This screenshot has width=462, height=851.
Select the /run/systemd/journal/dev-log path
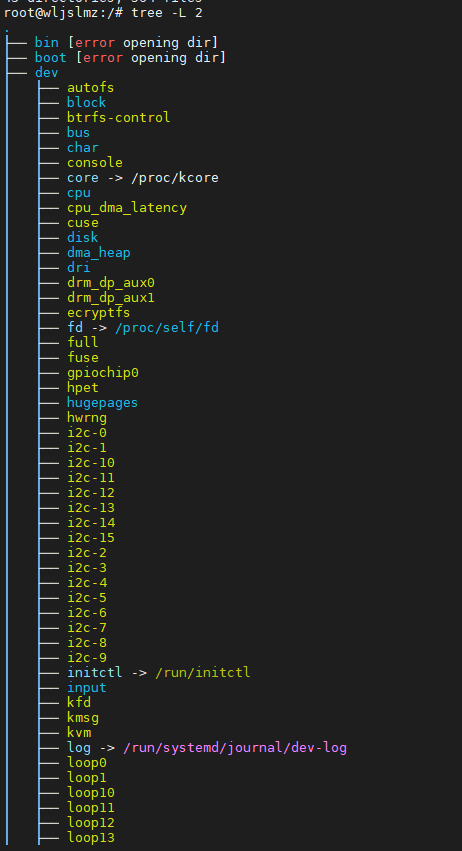coord(235,748)
